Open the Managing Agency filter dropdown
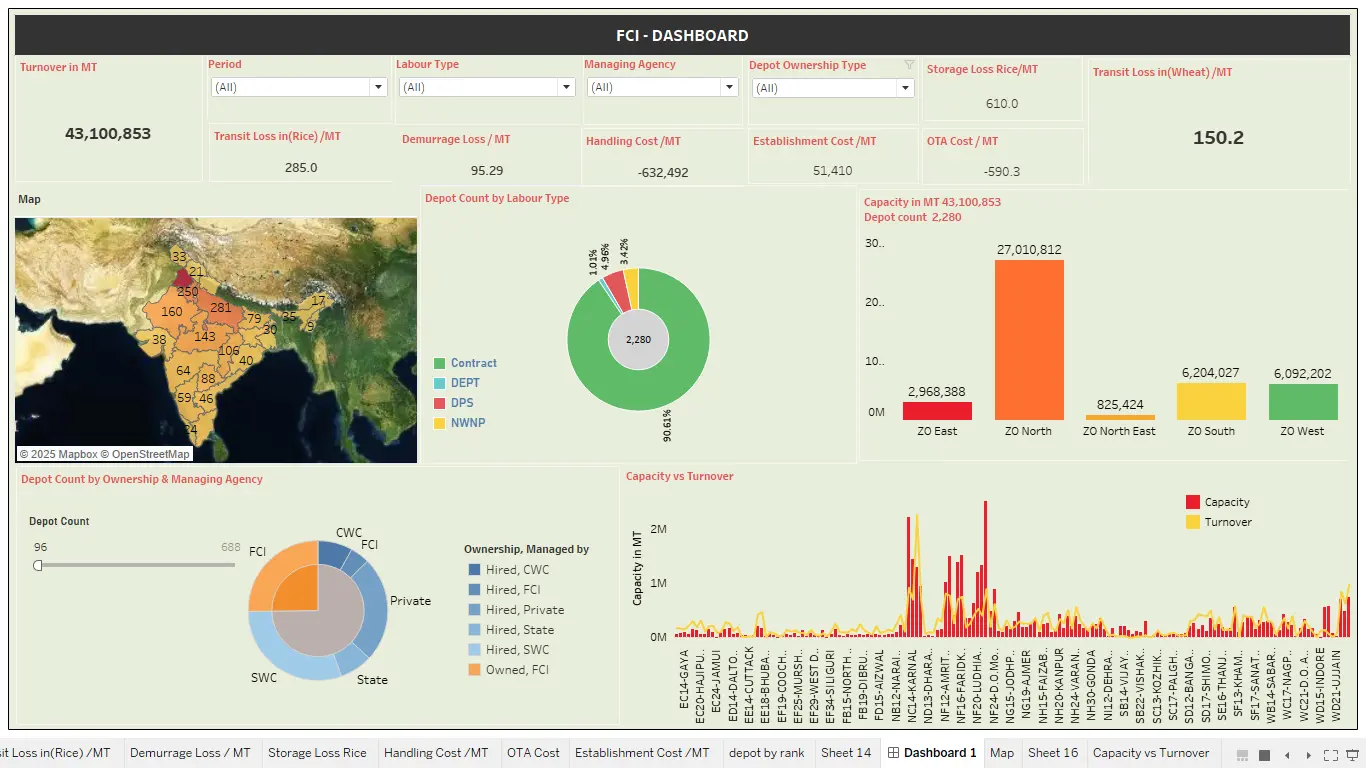Screen dimensions: 1366x768 662,87
